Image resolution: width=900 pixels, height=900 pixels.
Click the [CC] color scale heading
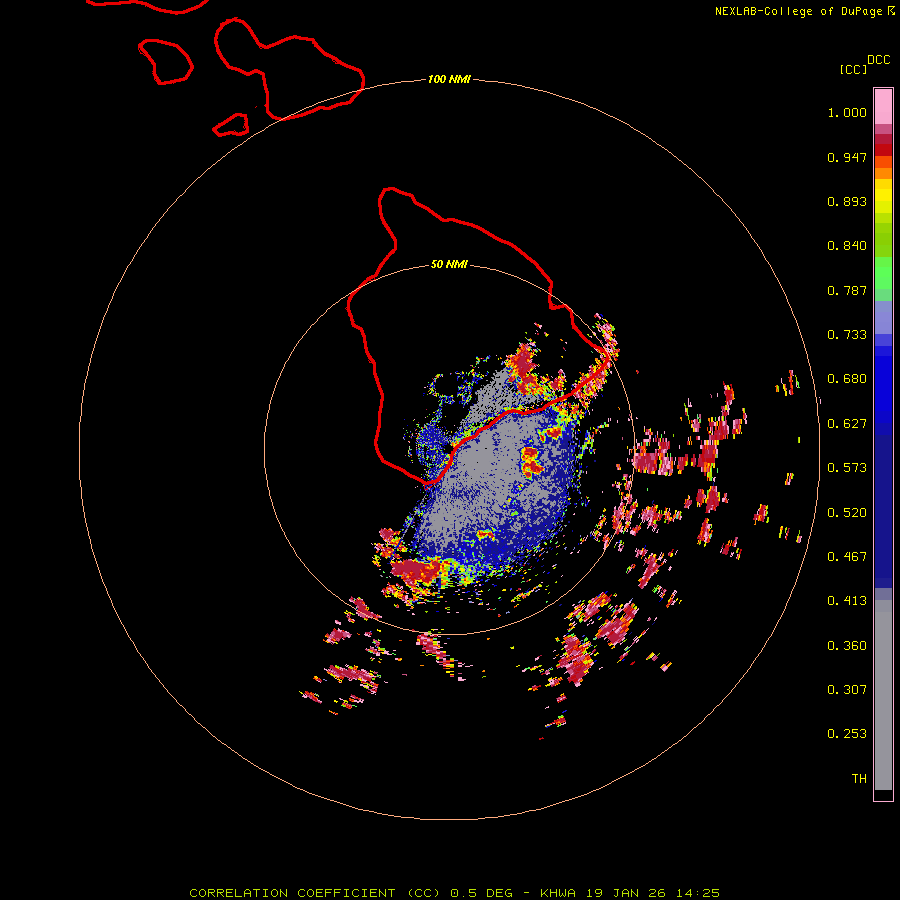853,69
